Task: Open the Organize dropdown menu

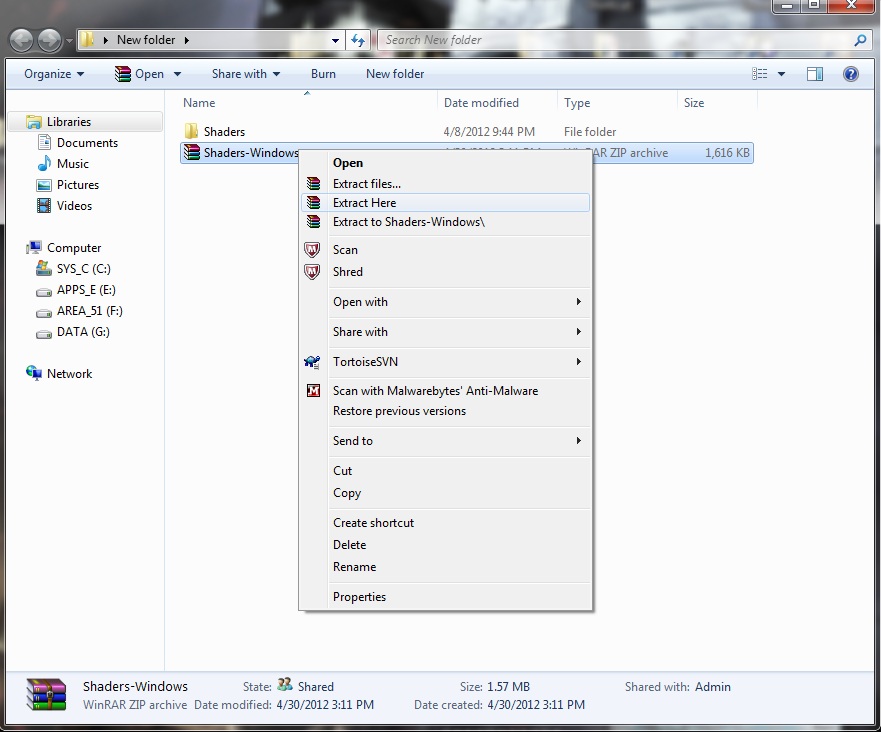Action: tap(54, 74)
